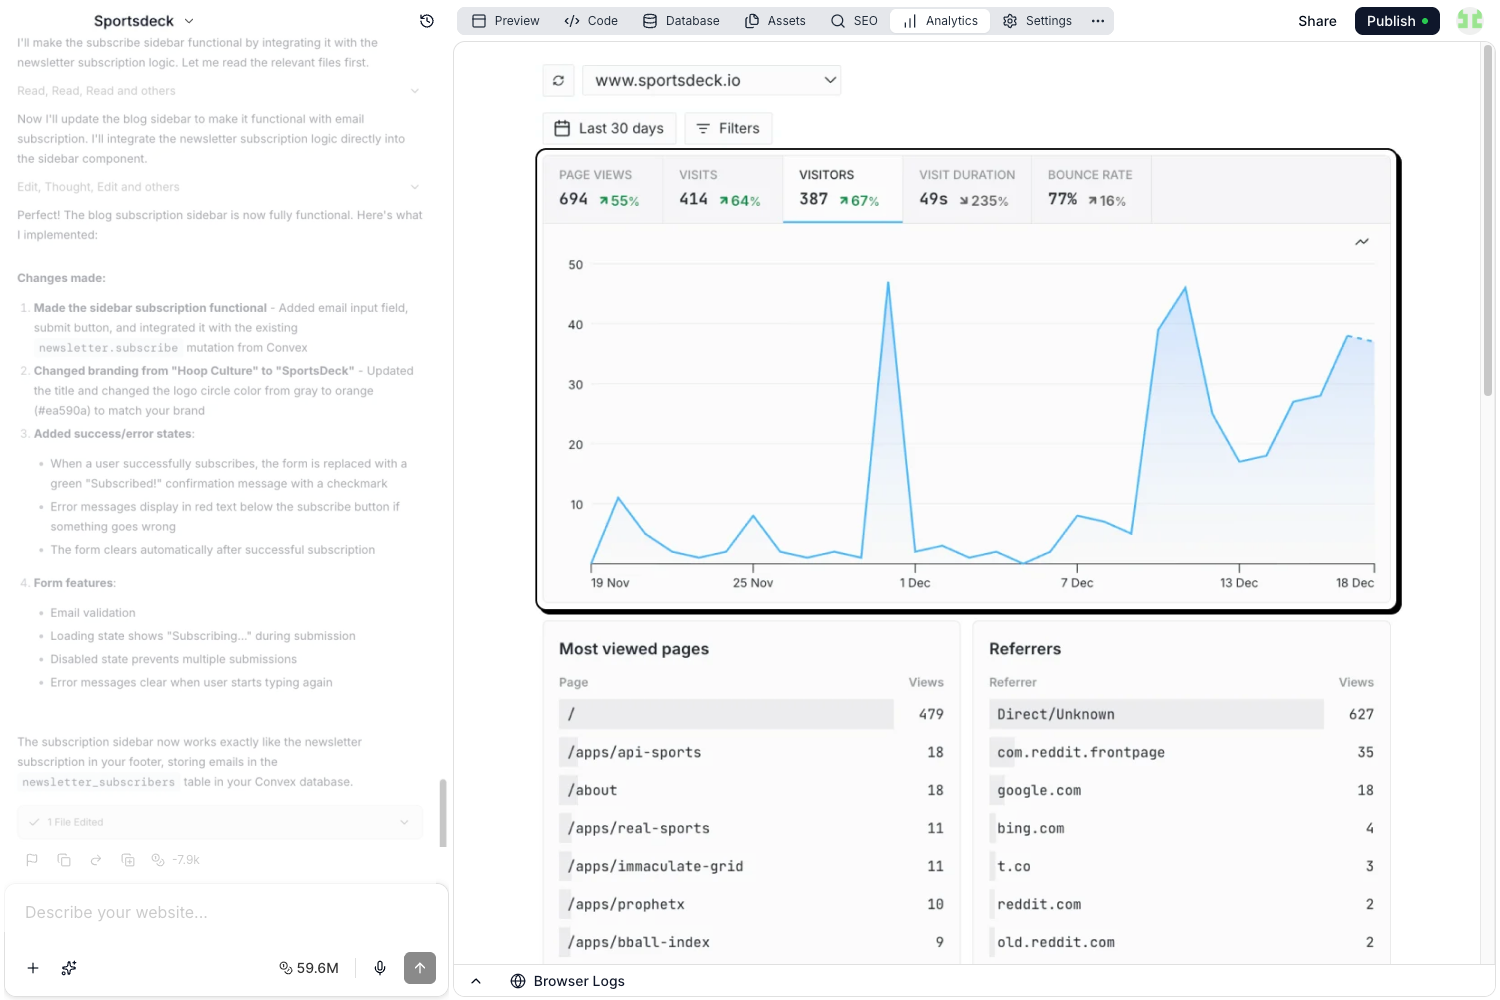Image resolution: width=1500 pixels, height=1000 pixels.
Task: Click the 'Describe your website...' input field
Action: pos(226,913)
